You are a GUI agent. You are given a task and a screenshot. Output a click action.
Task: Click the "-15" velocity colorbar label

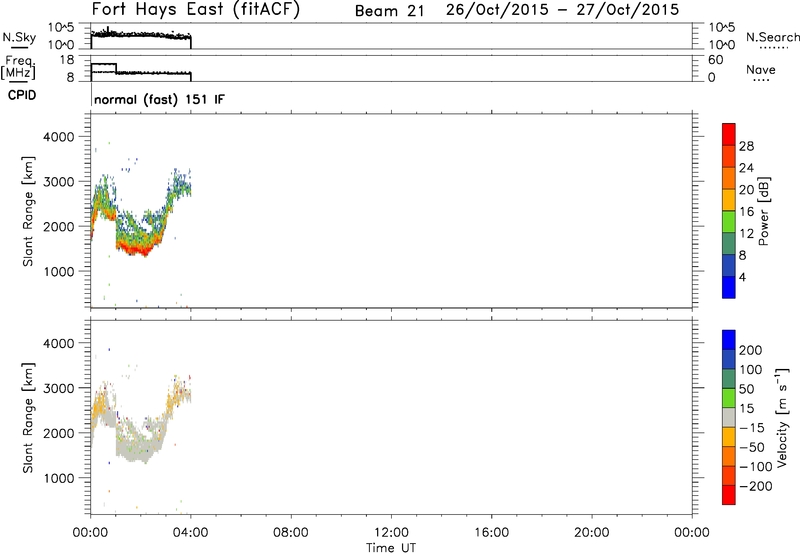(x=752, y=428)
